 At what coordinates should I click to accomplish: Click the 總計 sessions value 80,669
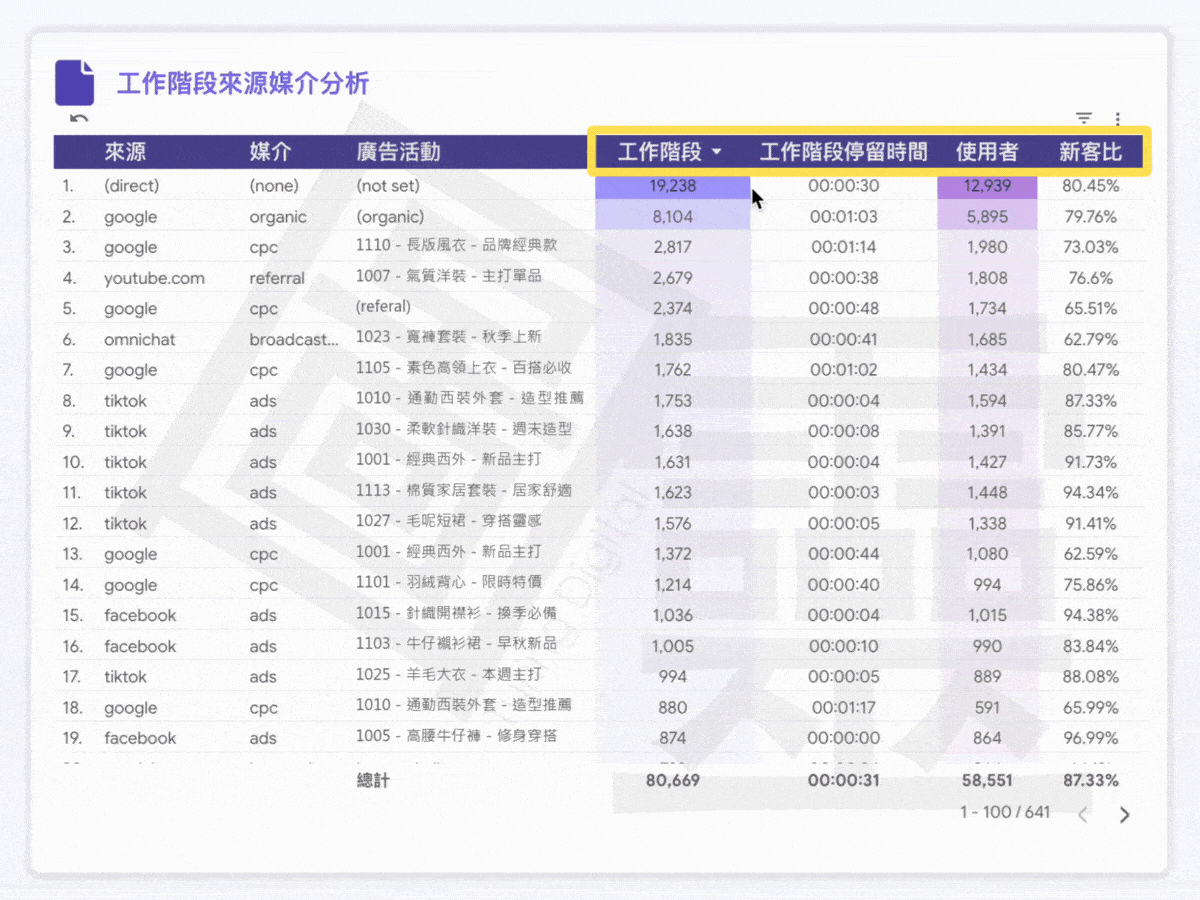672,780
